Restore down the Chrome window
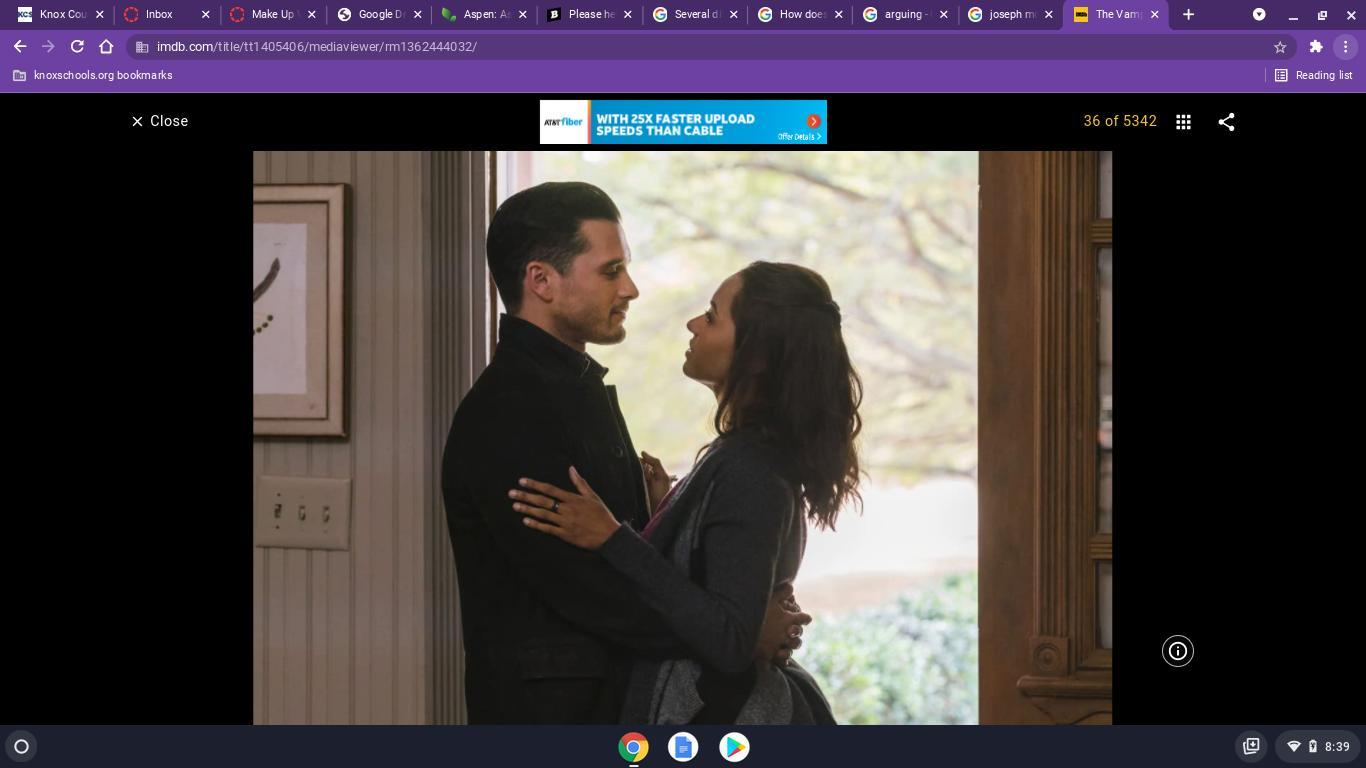This screenshot has width=1366, height=768. 1322,15
